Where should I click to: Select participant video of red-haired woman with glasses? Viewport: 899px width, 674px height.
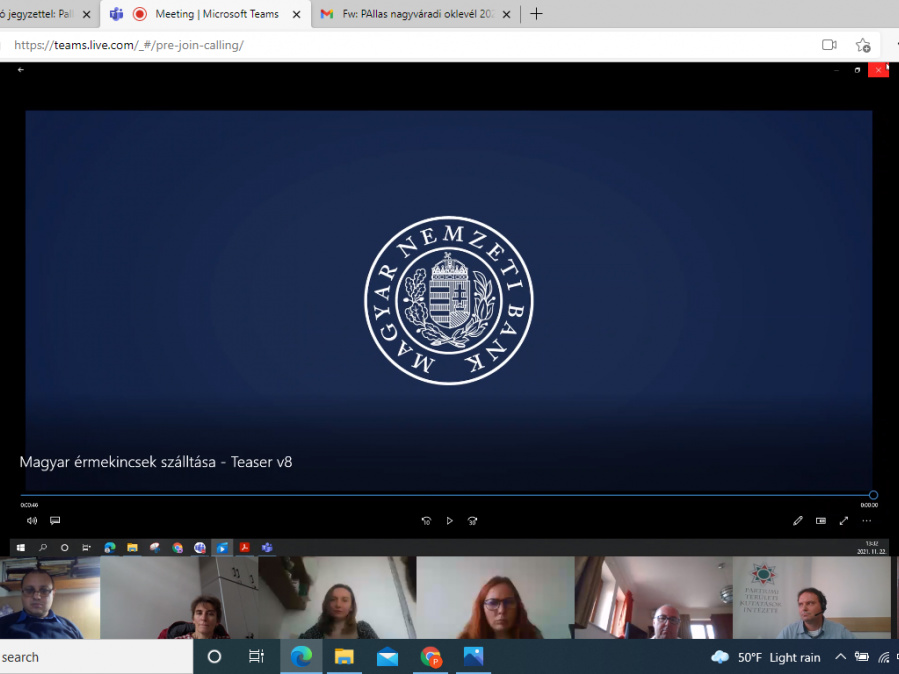[495, 597]
